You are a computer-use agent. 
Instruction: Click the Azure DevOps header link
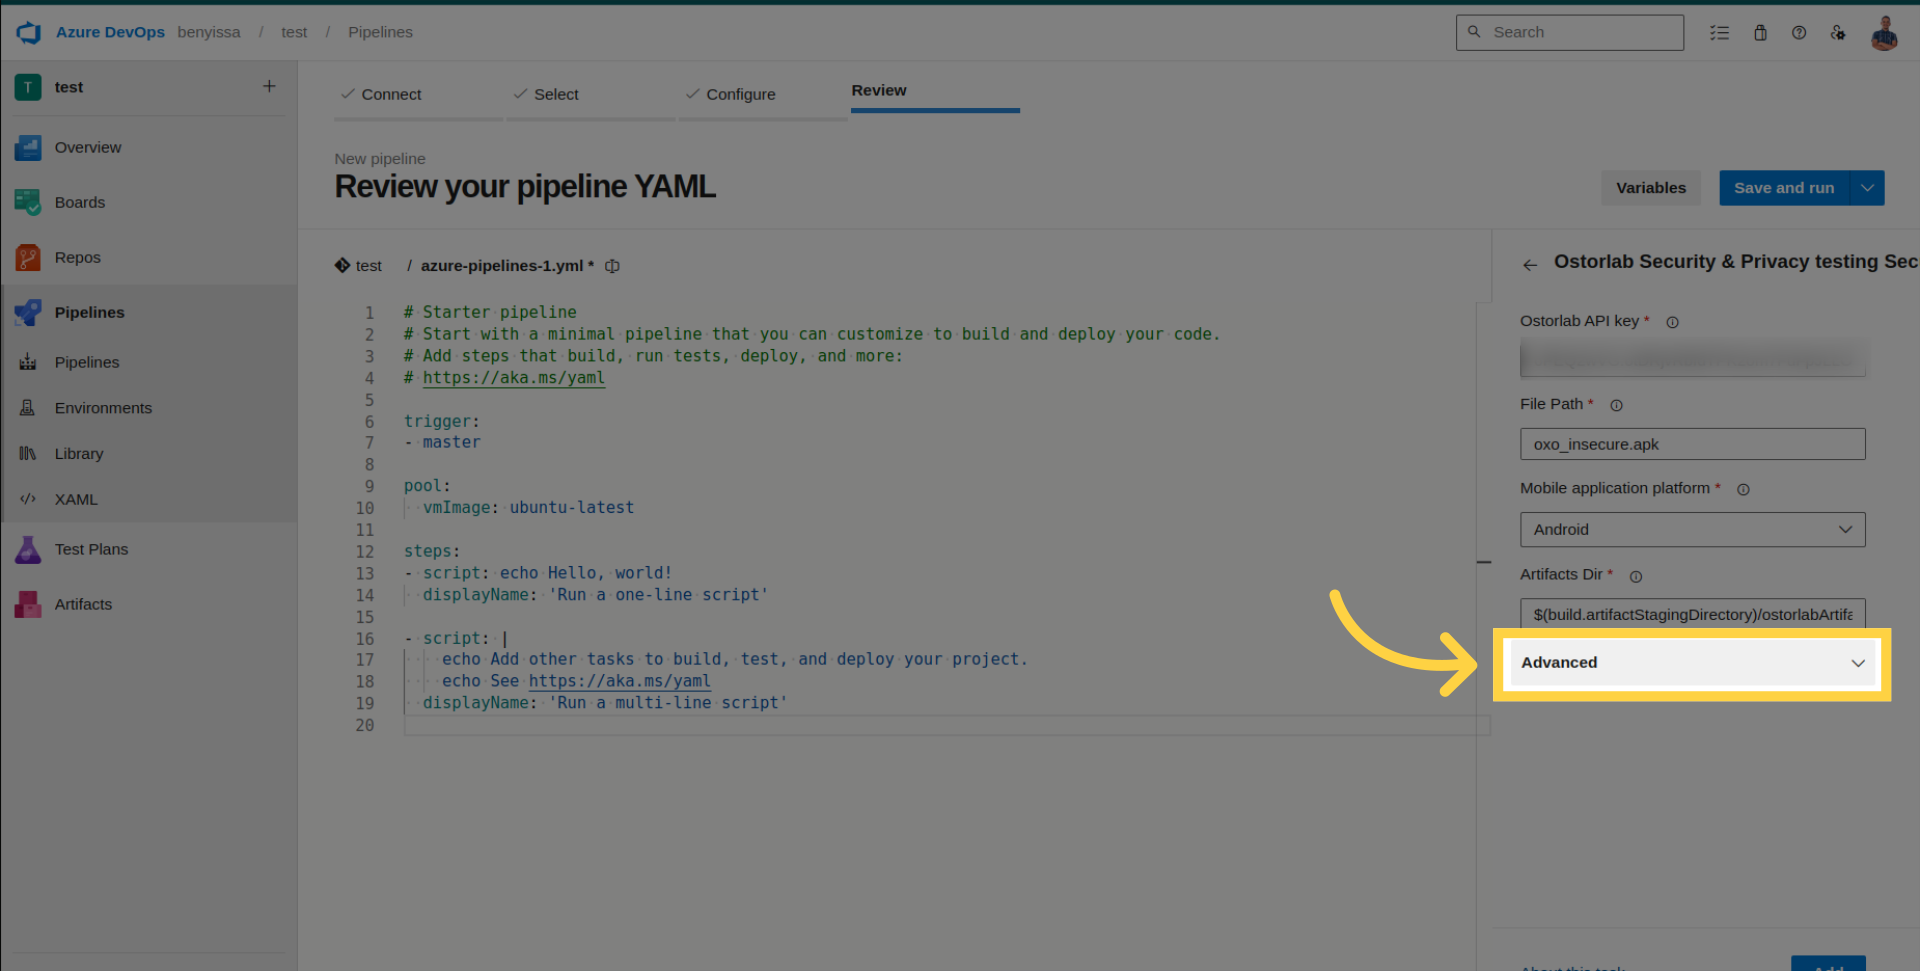click(110, 32)
